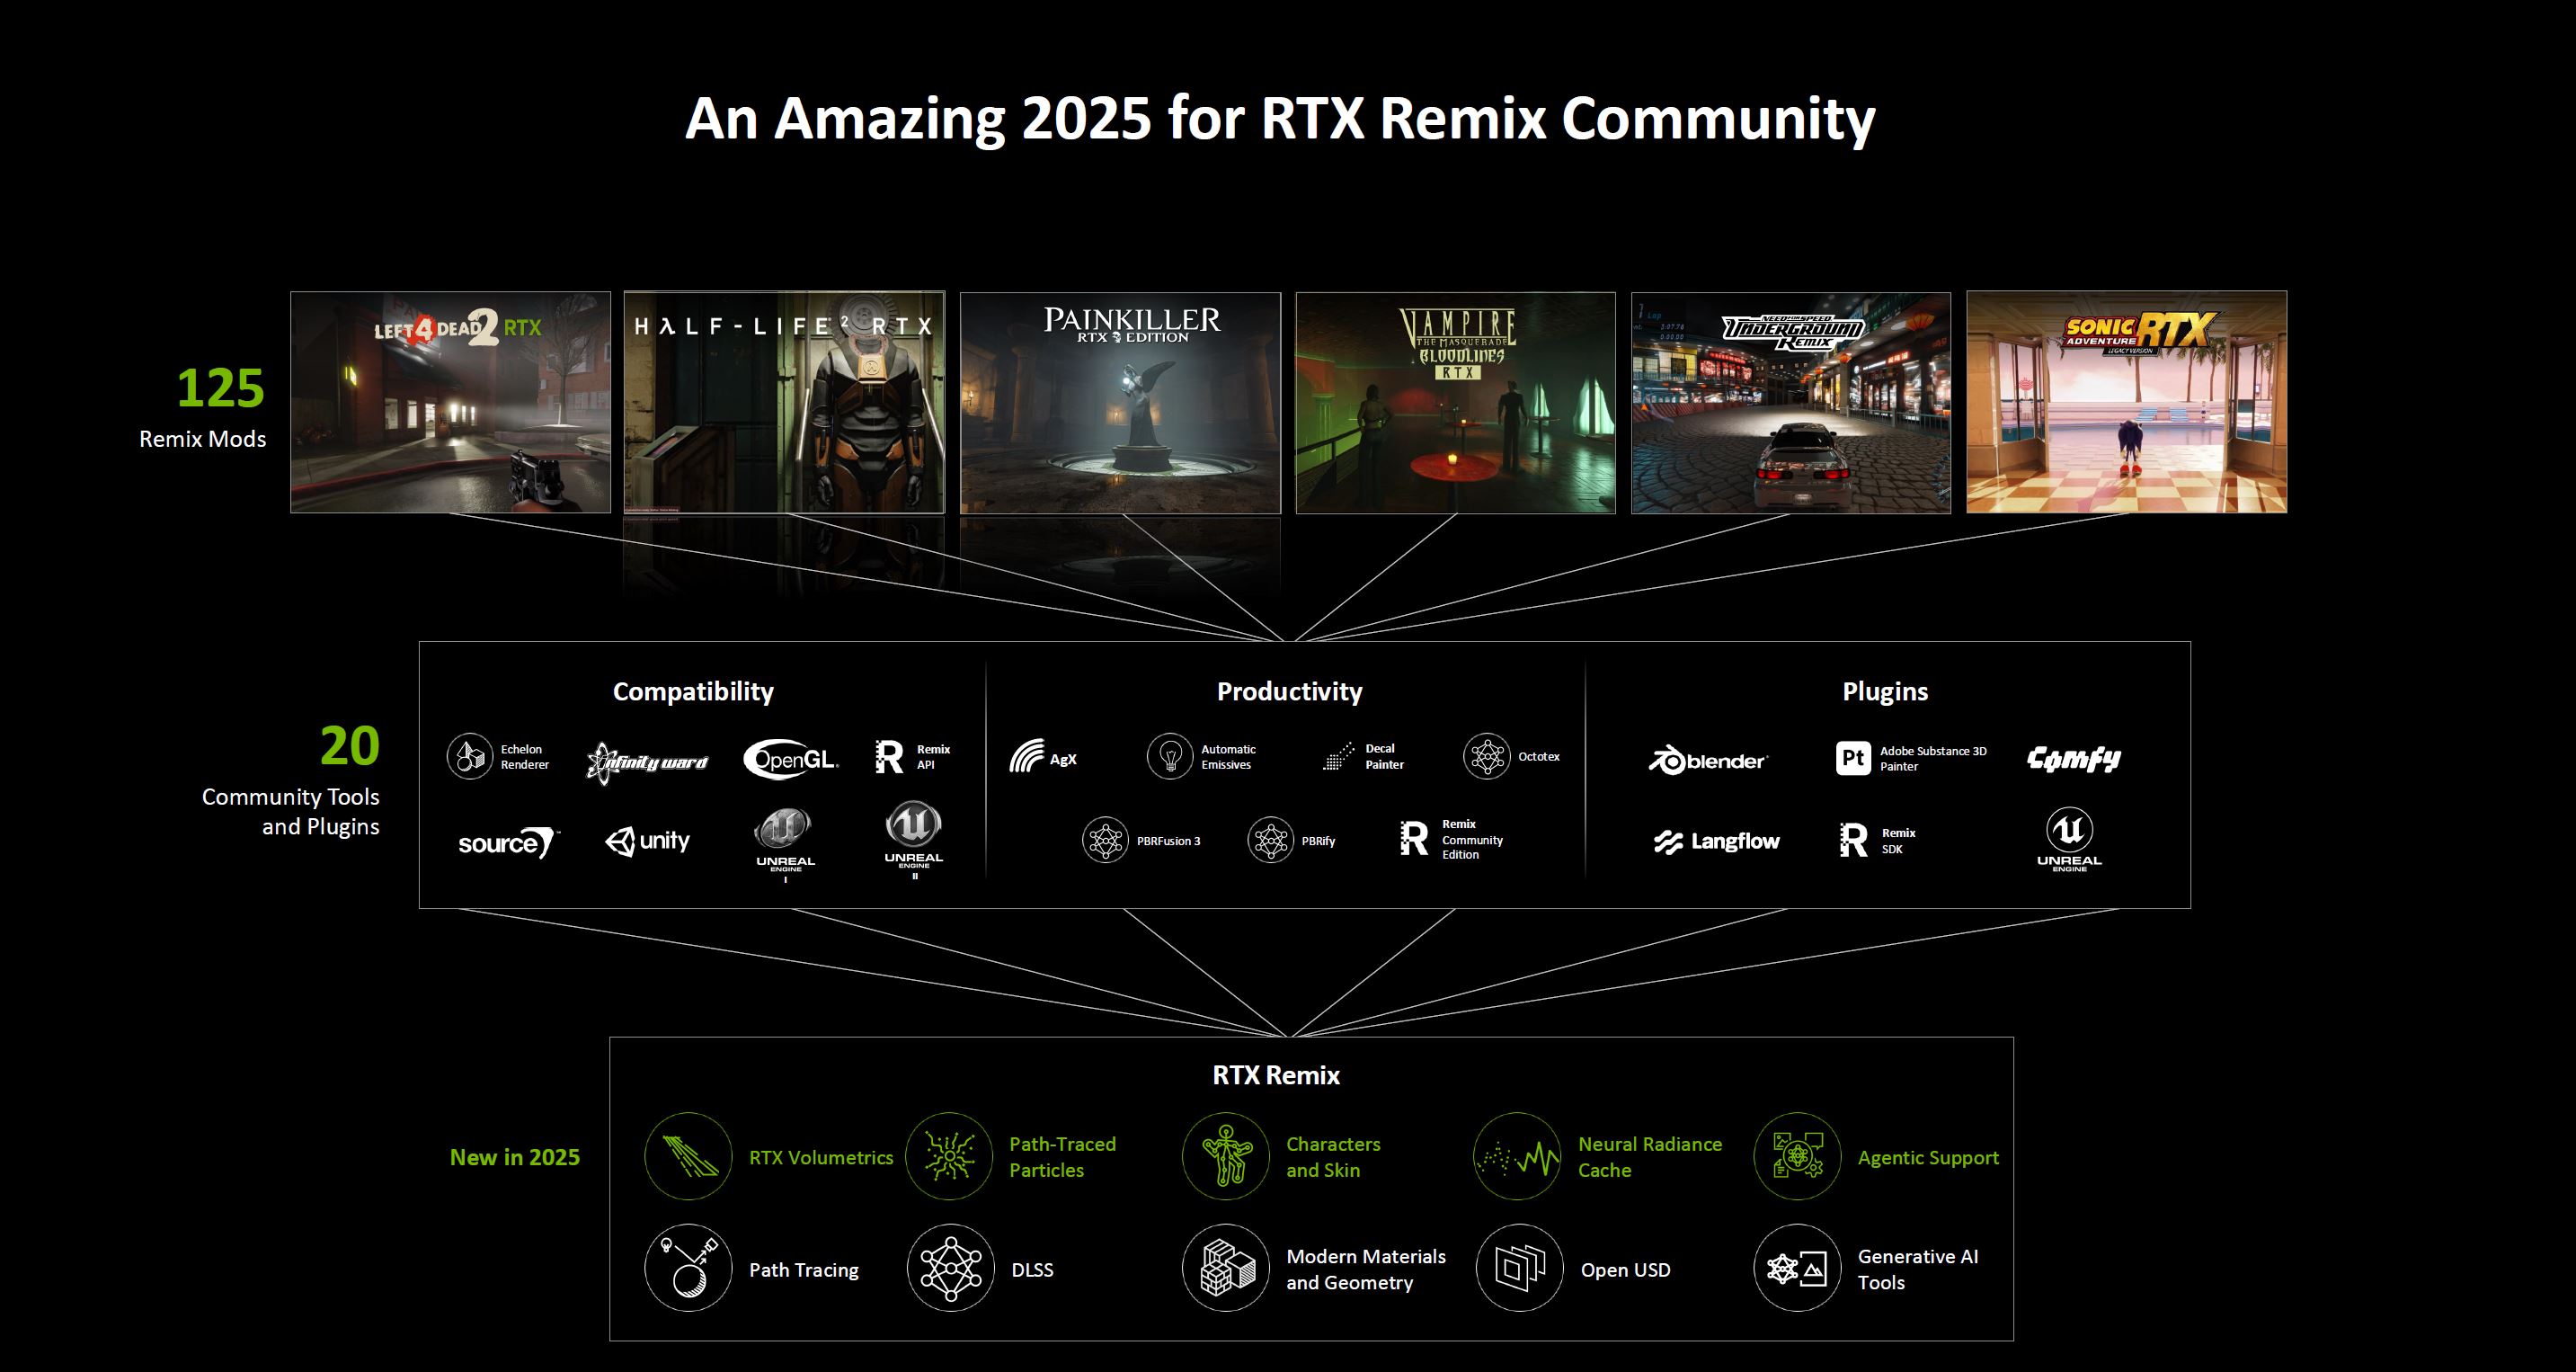Click the Productivity section heading
Image resolution: width=2576 pixels, height=1372 pixels.
point(1289,691)
